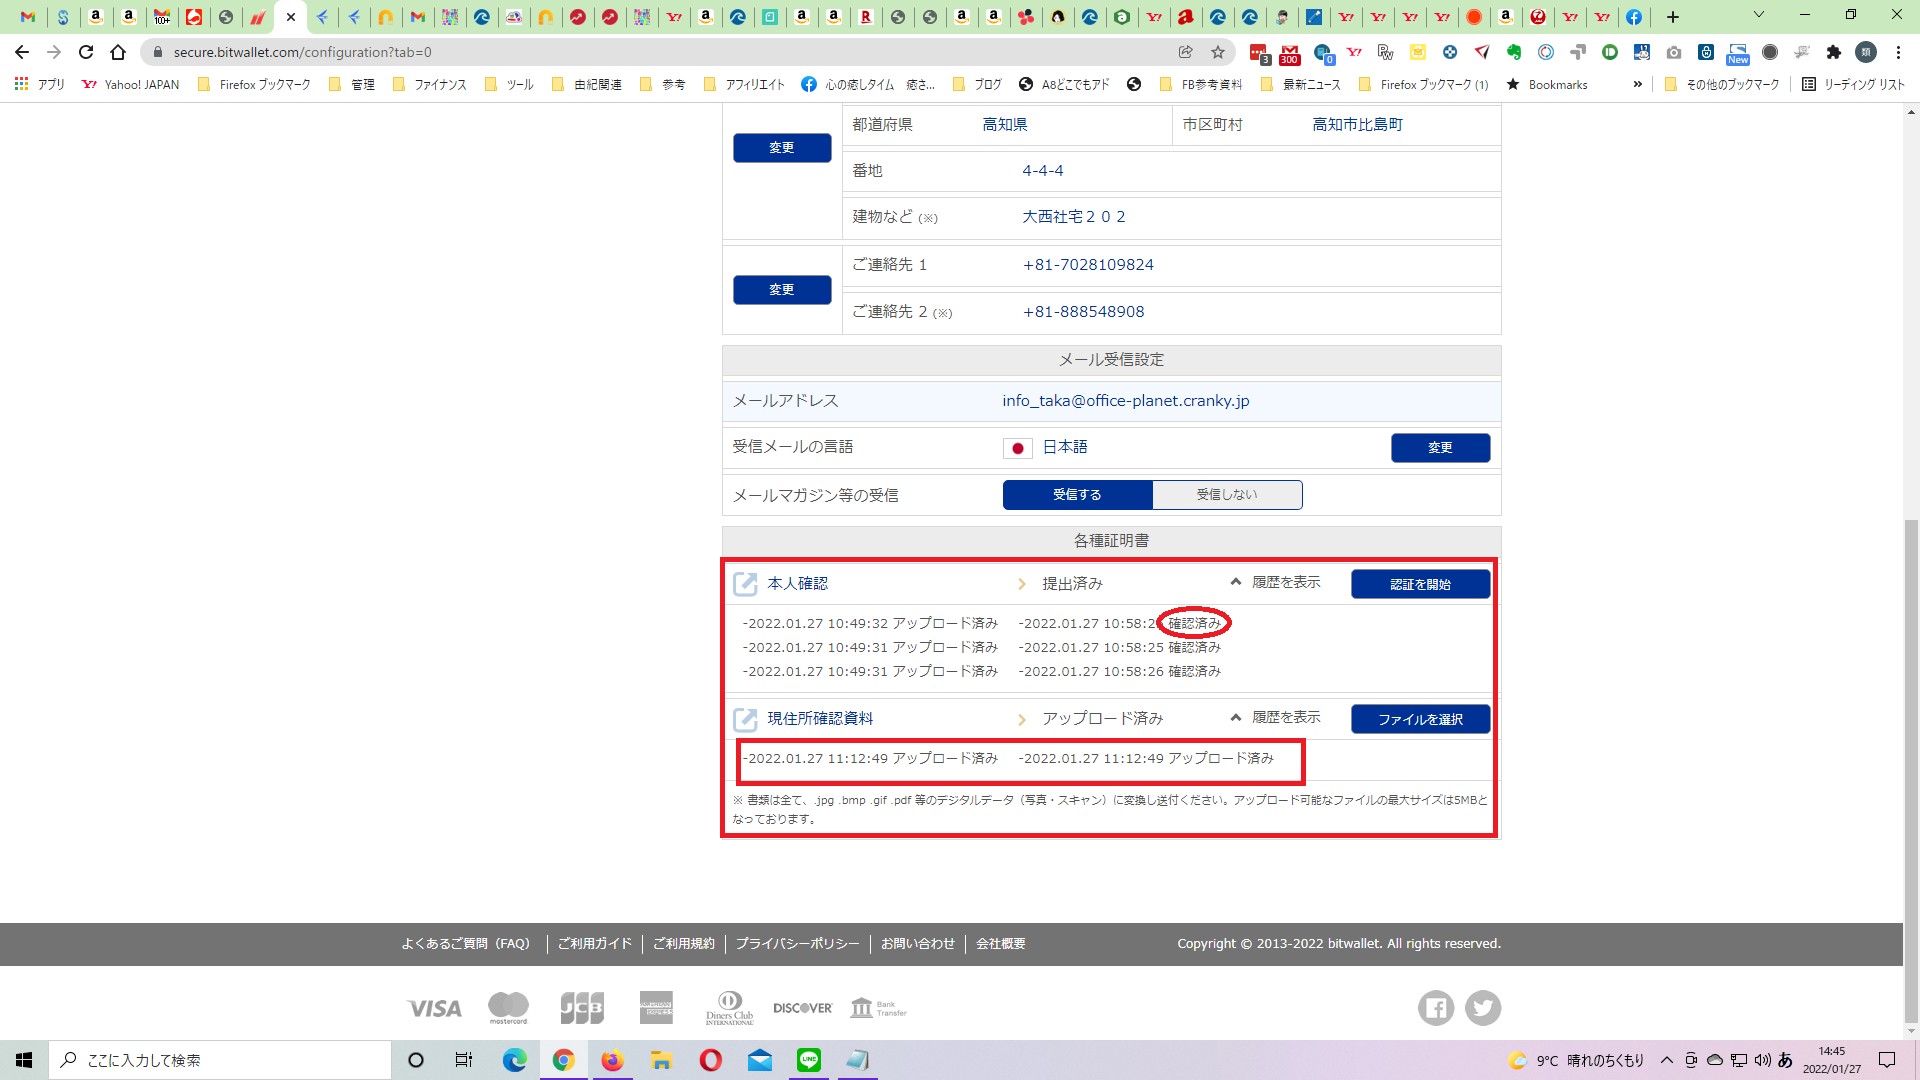
Task: Click the browser back arrow
Action: (x=22, y=52)
